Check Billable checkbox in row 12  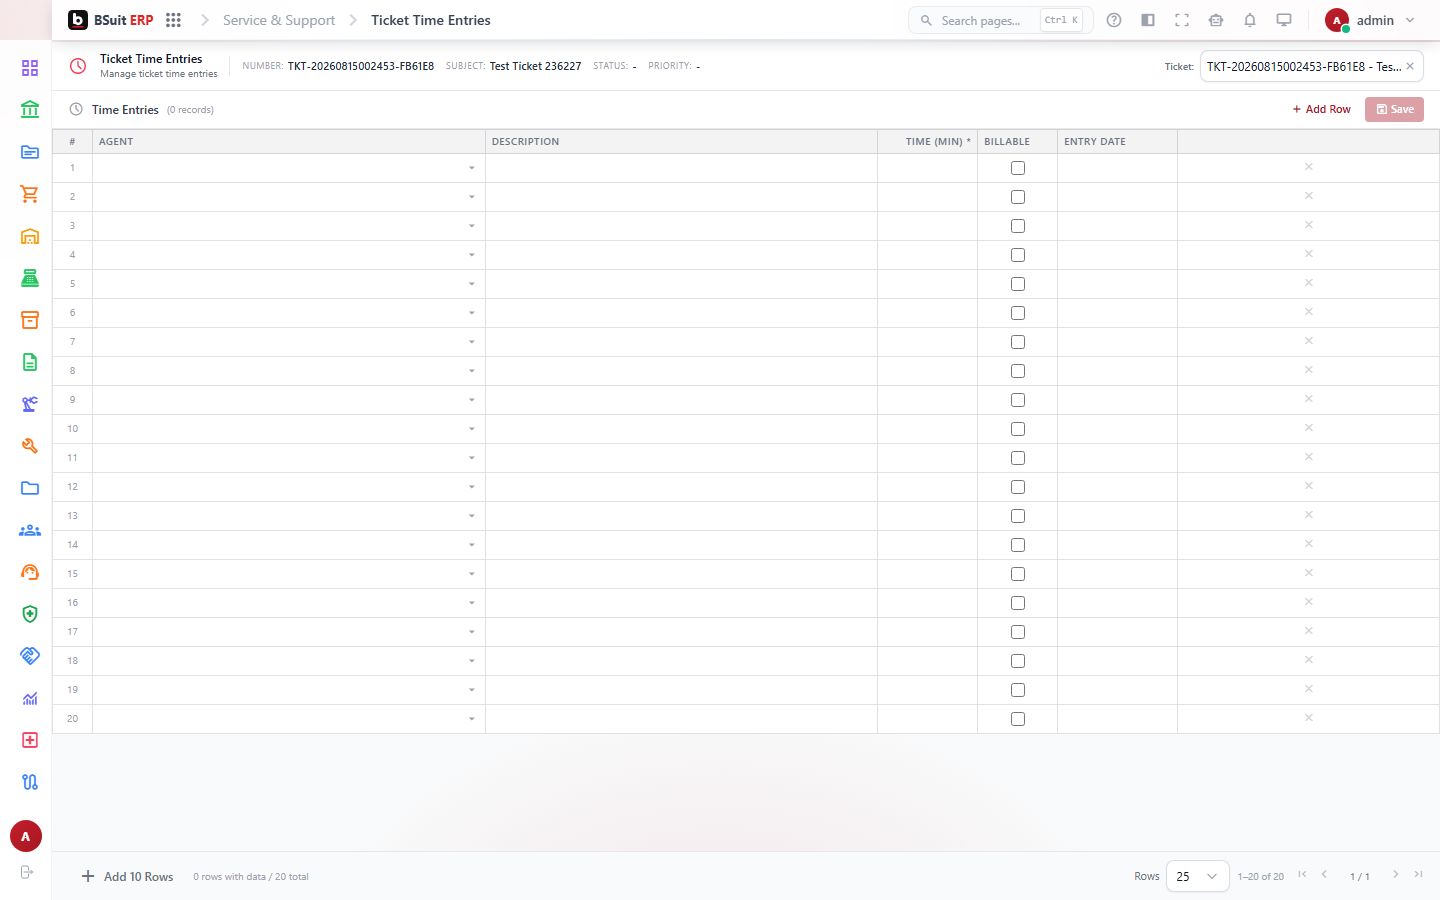coord(1018,487)
